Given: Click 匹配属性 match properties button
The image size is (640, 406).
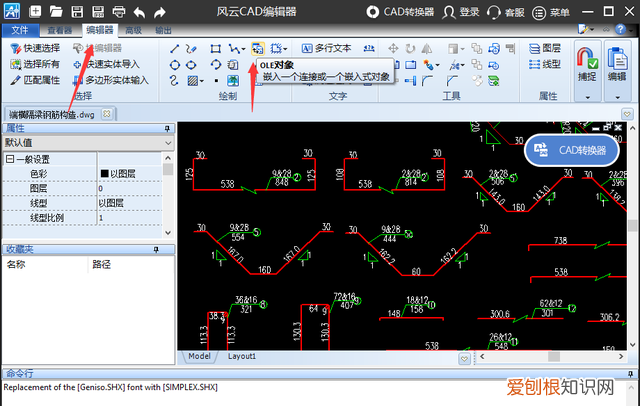Looking at the screenshot, I should click(35, 80).
